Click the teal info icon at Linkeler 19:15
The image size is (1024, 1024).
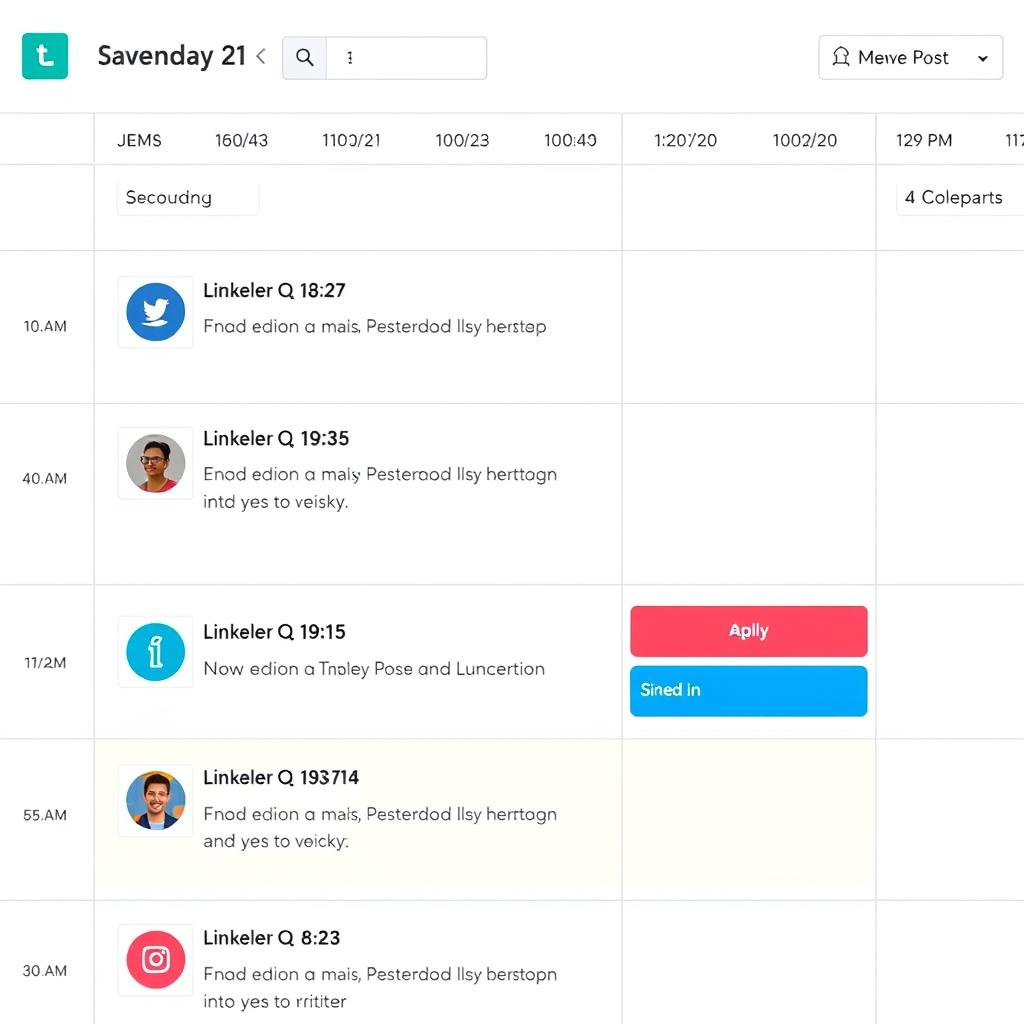(x=156, y=652)
